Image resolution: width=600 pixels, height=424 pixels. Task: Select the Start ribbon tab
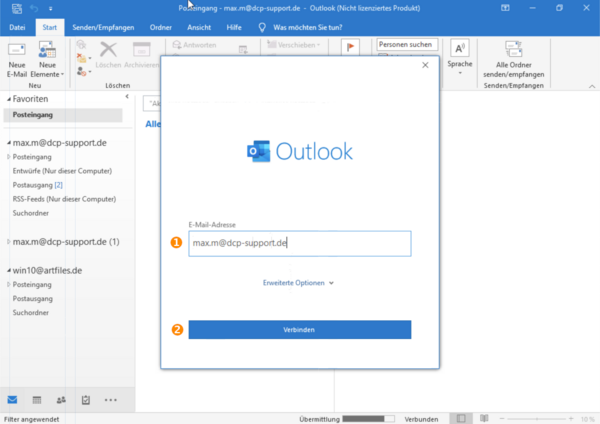50,28
